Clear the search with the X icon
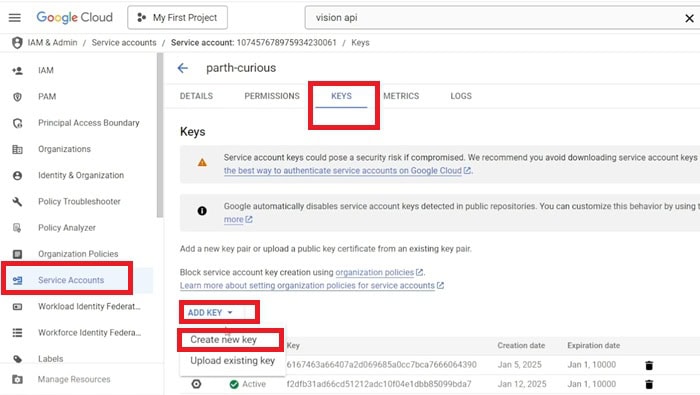Viewport: 700px width, 395px height. tap(689, 18)
